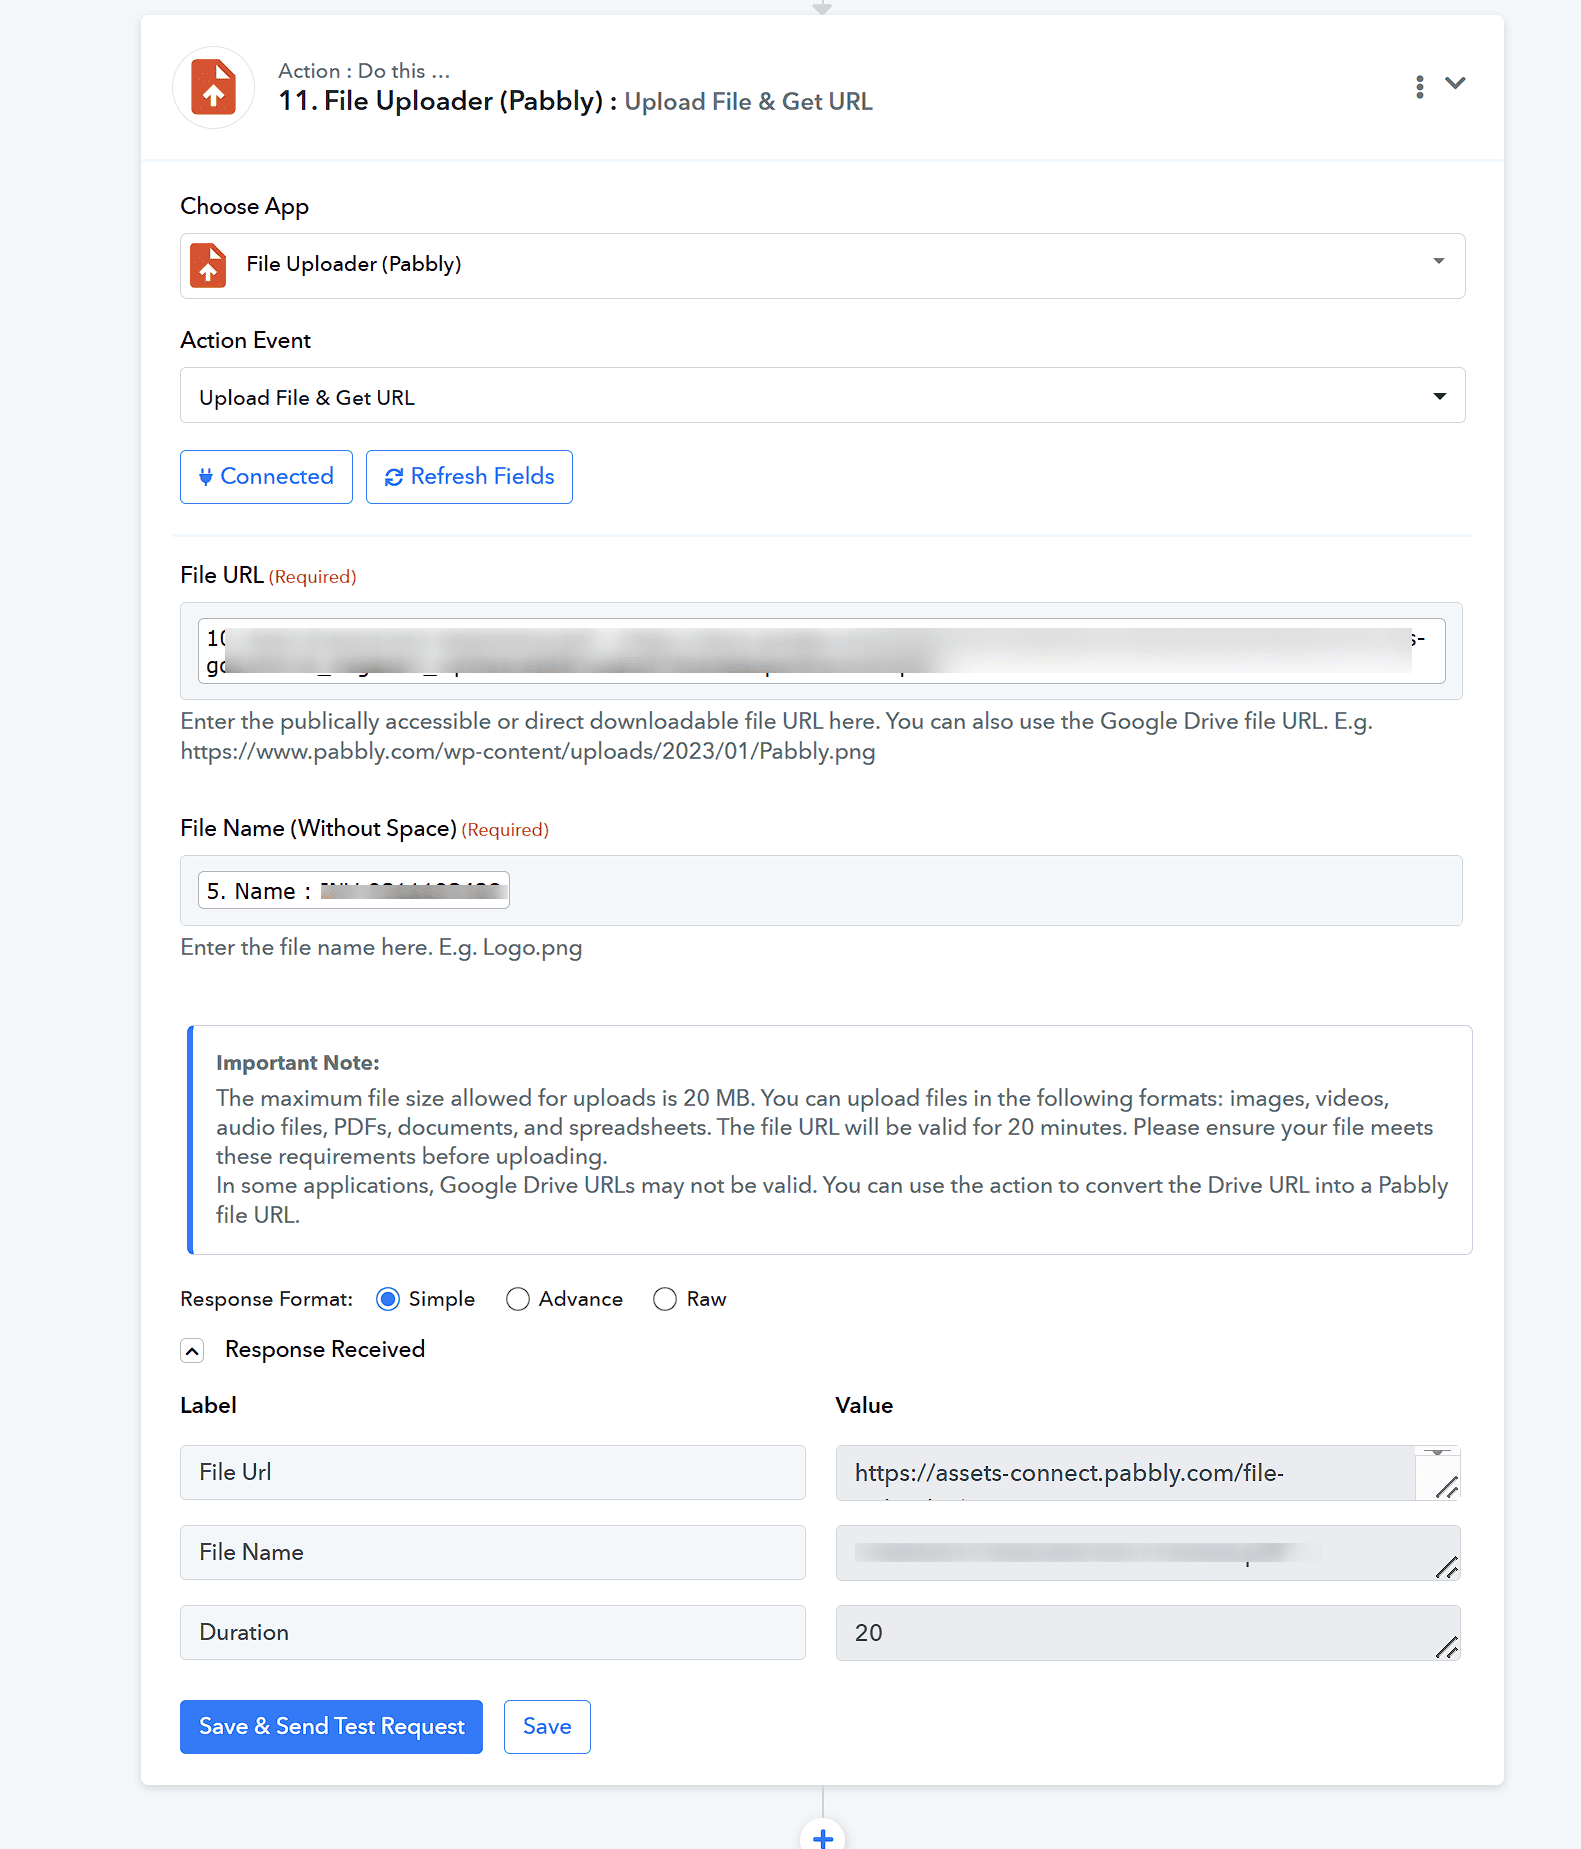Screen dimensions: 1581x1849
Task: Click the Duration value showing 20
Action: 1148,1633
